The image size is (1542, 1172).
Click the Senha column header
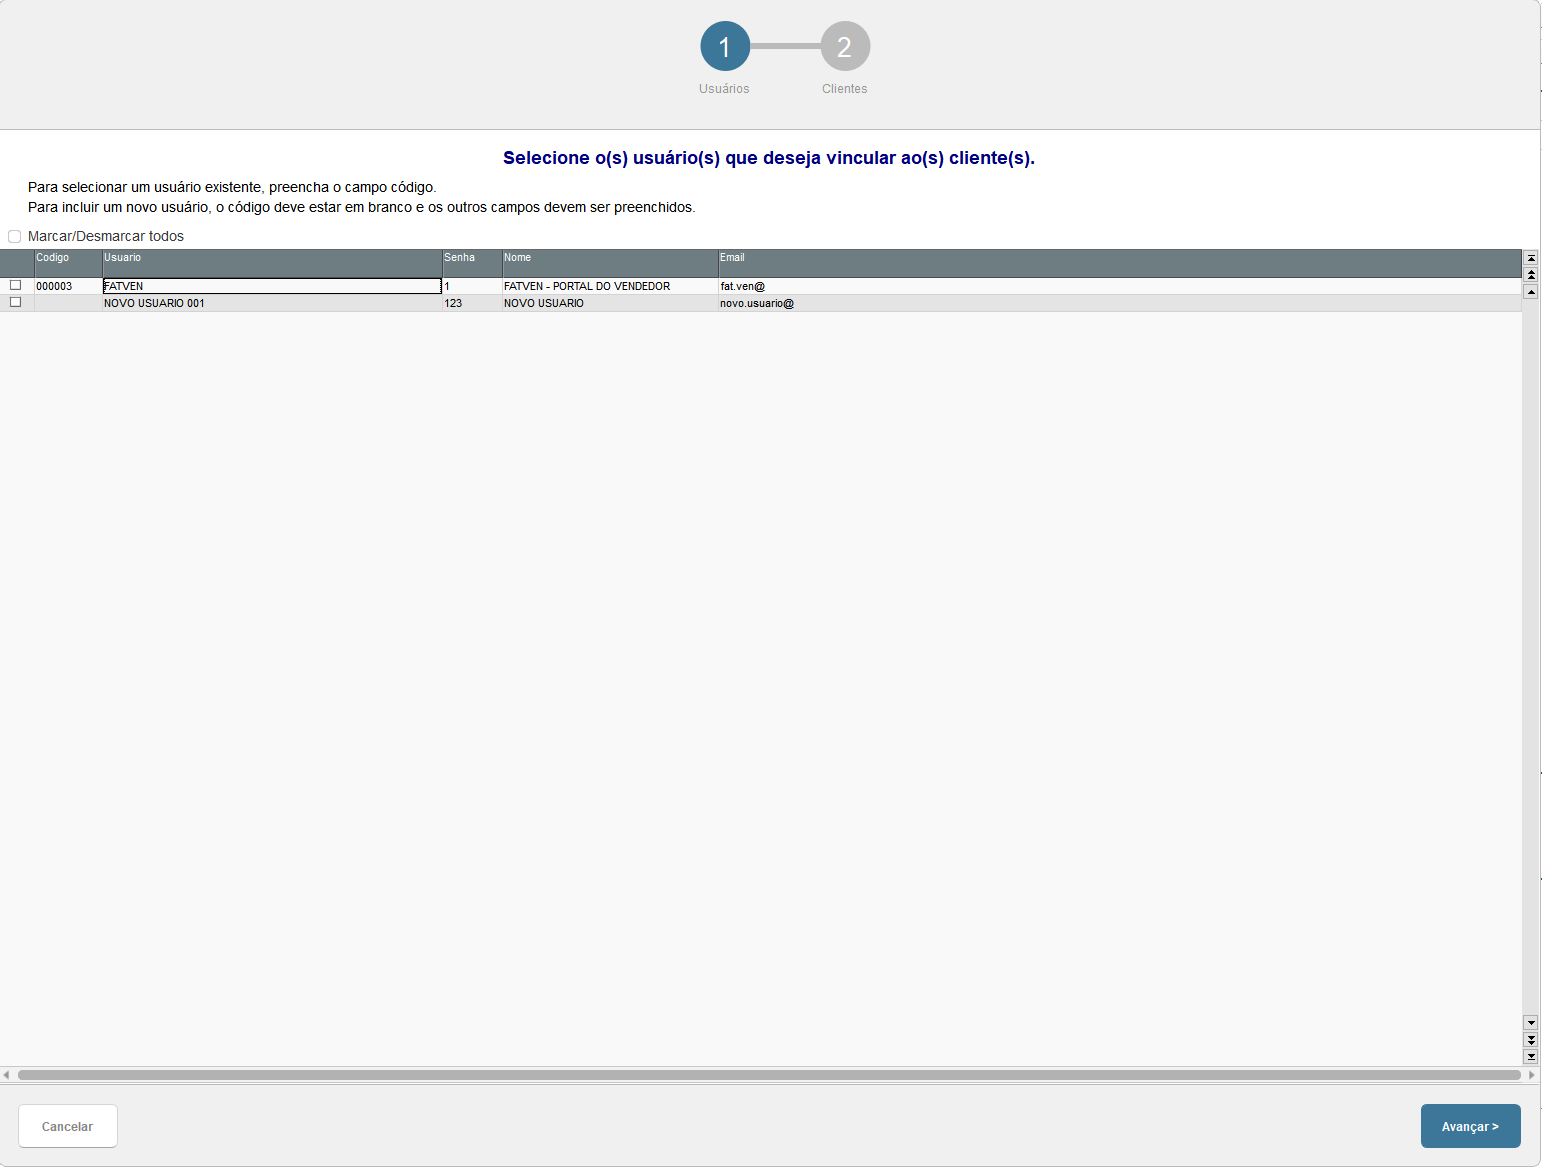[x=472, y=263]
